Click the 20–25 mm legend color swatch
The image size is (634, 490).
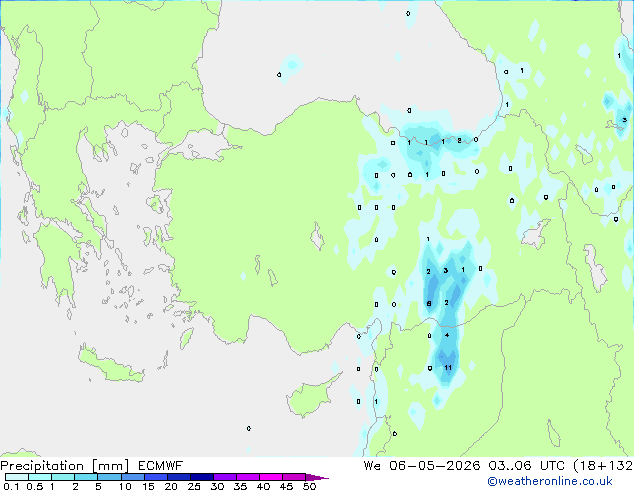point(178,477)
